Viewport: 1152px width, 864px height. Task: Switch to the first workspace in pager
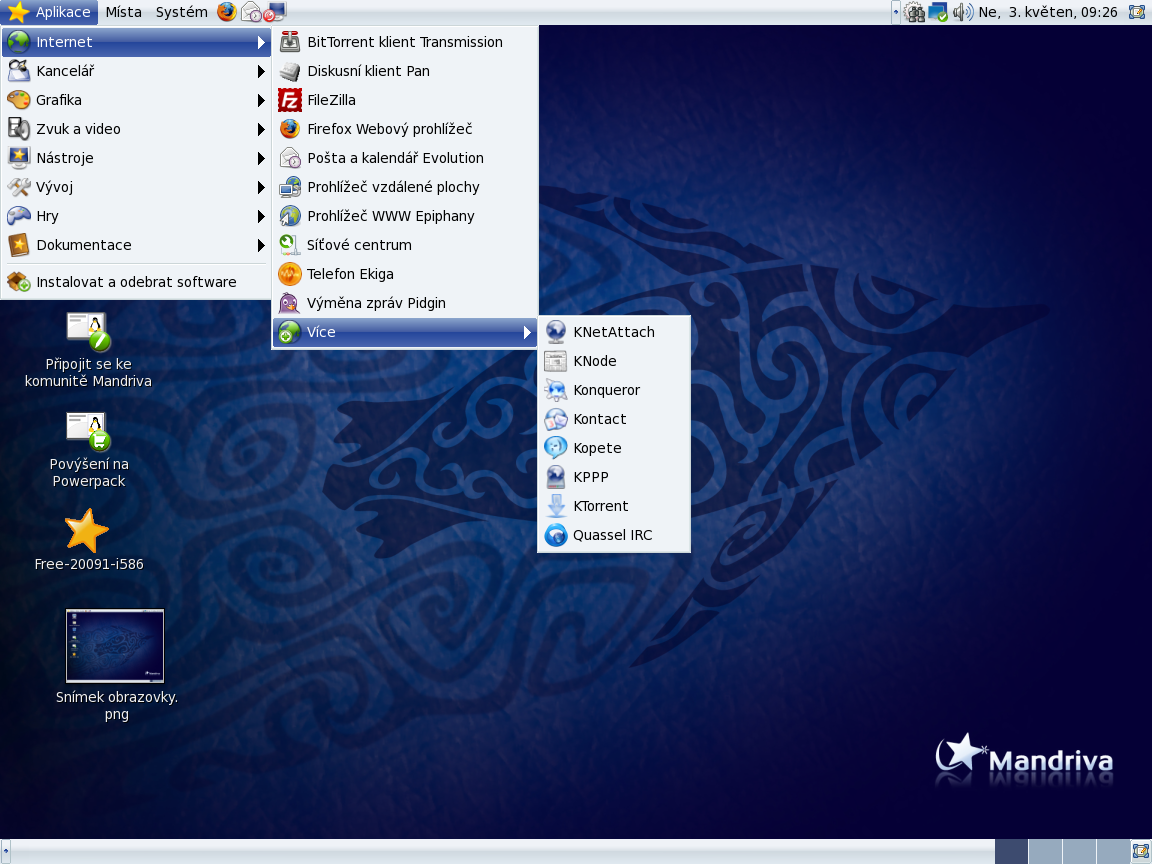coord(1011,852)
